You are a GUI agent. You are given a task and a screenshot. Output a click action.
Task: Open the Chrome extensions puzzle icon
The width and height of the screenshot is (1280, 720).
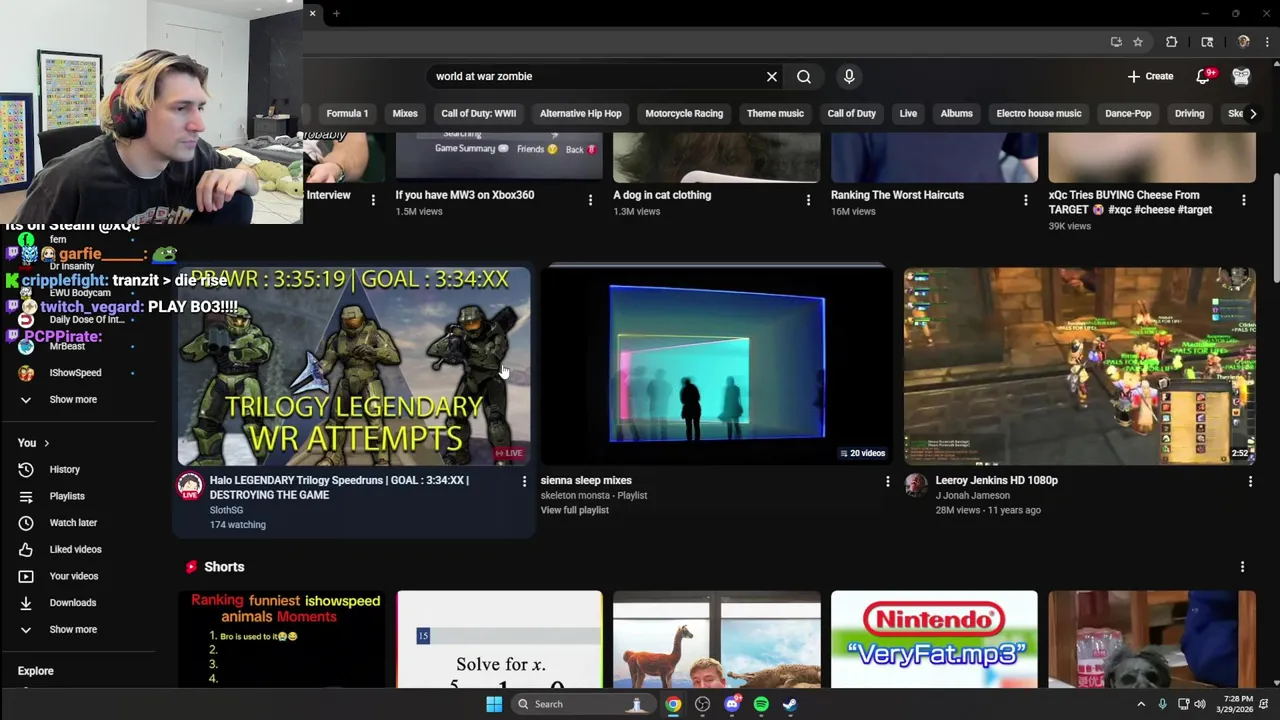point(1172,42)
